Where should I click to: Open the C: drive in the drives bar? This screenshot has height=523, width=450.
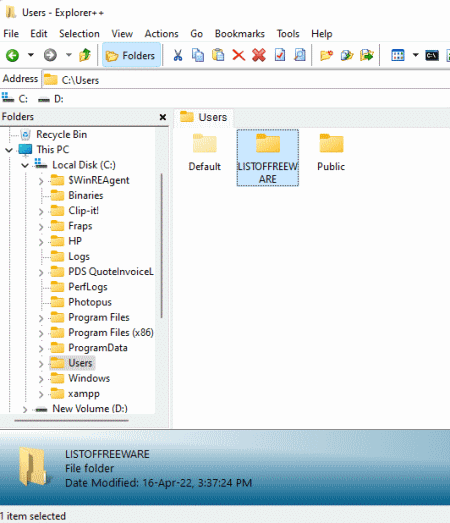(x=15, y=99)
